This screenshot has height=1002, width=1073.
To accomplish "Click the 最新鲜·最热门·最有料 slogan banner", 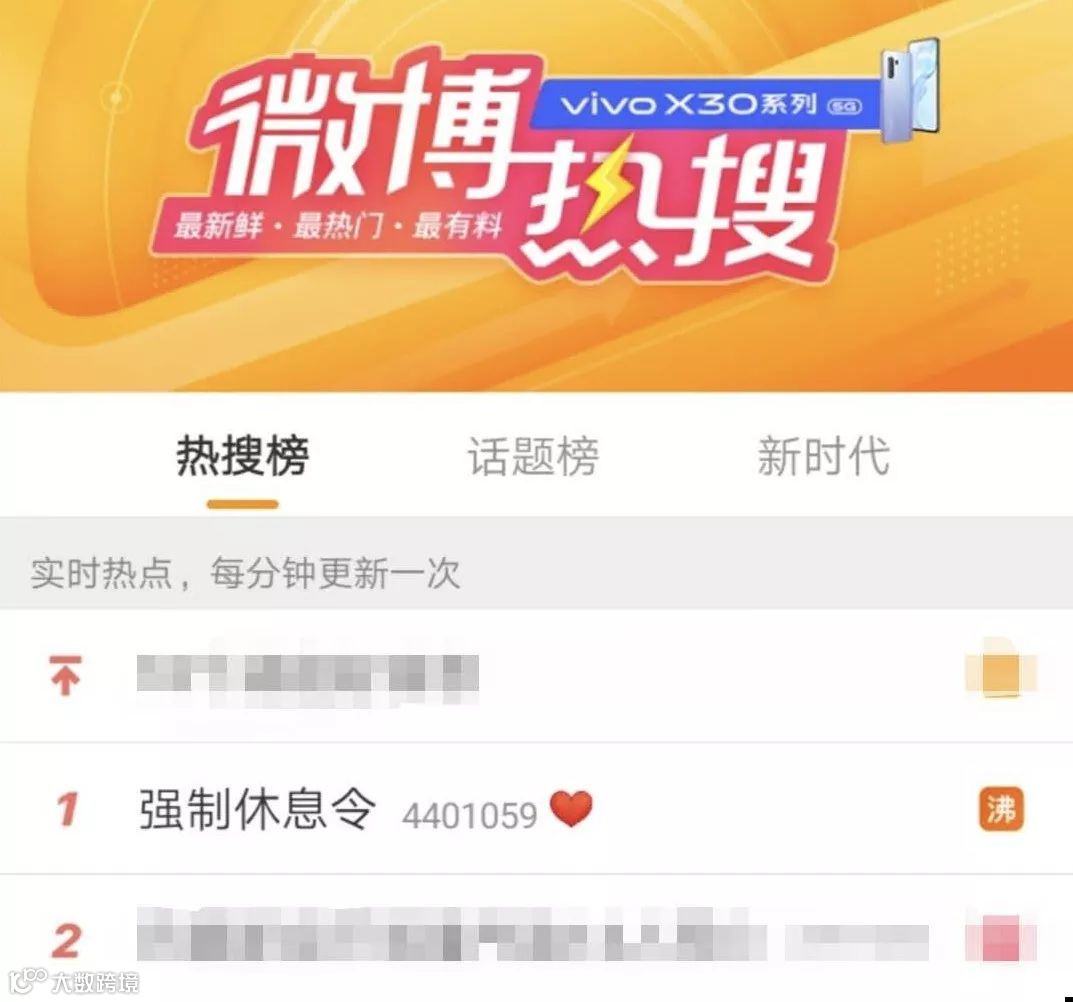I will click(x=339, y=225).
